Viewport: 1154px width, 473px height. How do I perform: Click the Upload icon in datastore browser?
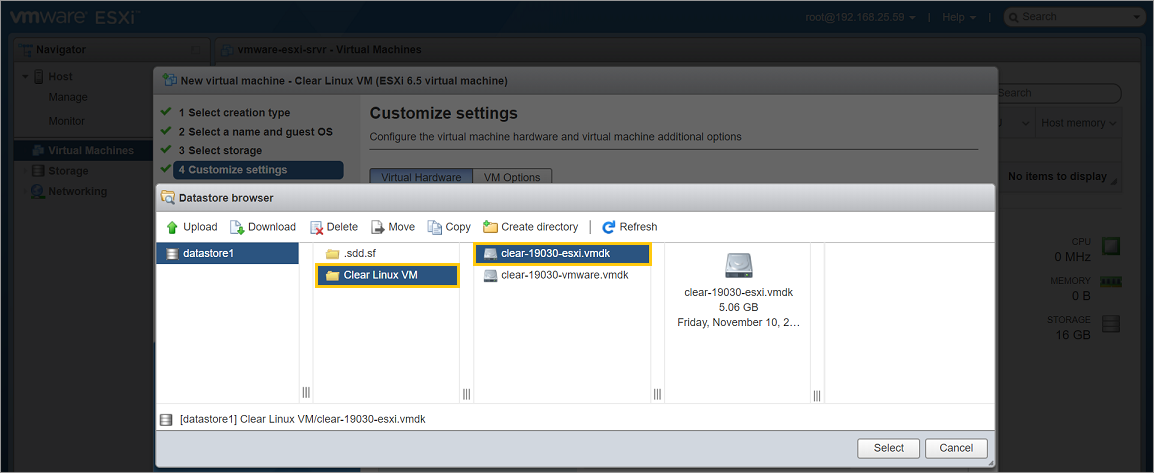tap(172, 227)
